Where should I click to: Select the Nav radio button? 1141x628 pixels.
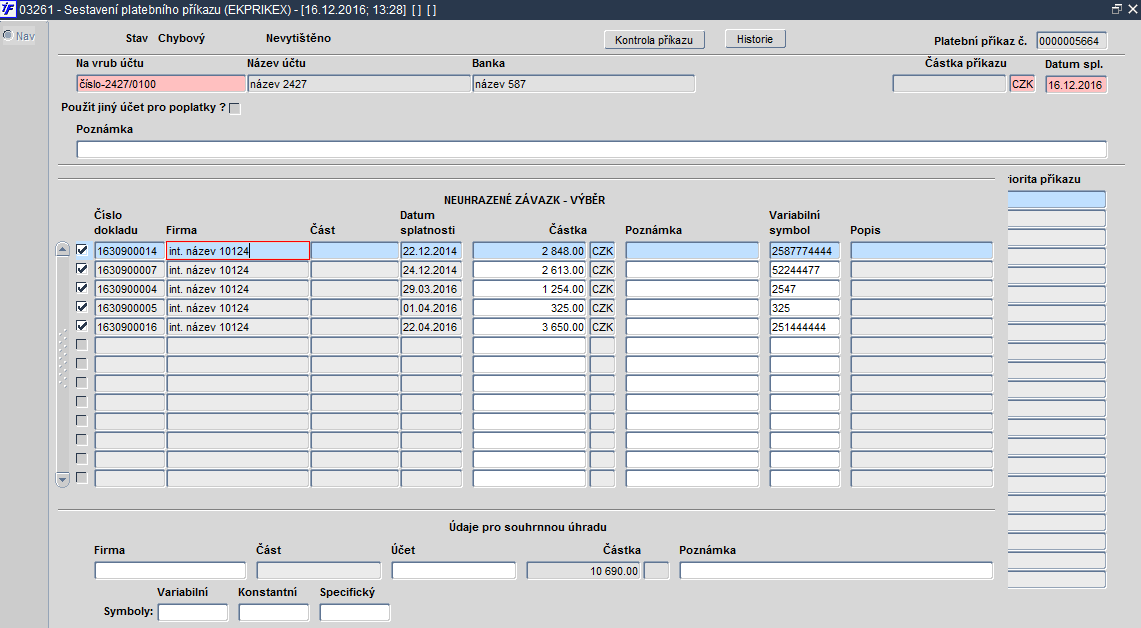coord(8,36)
